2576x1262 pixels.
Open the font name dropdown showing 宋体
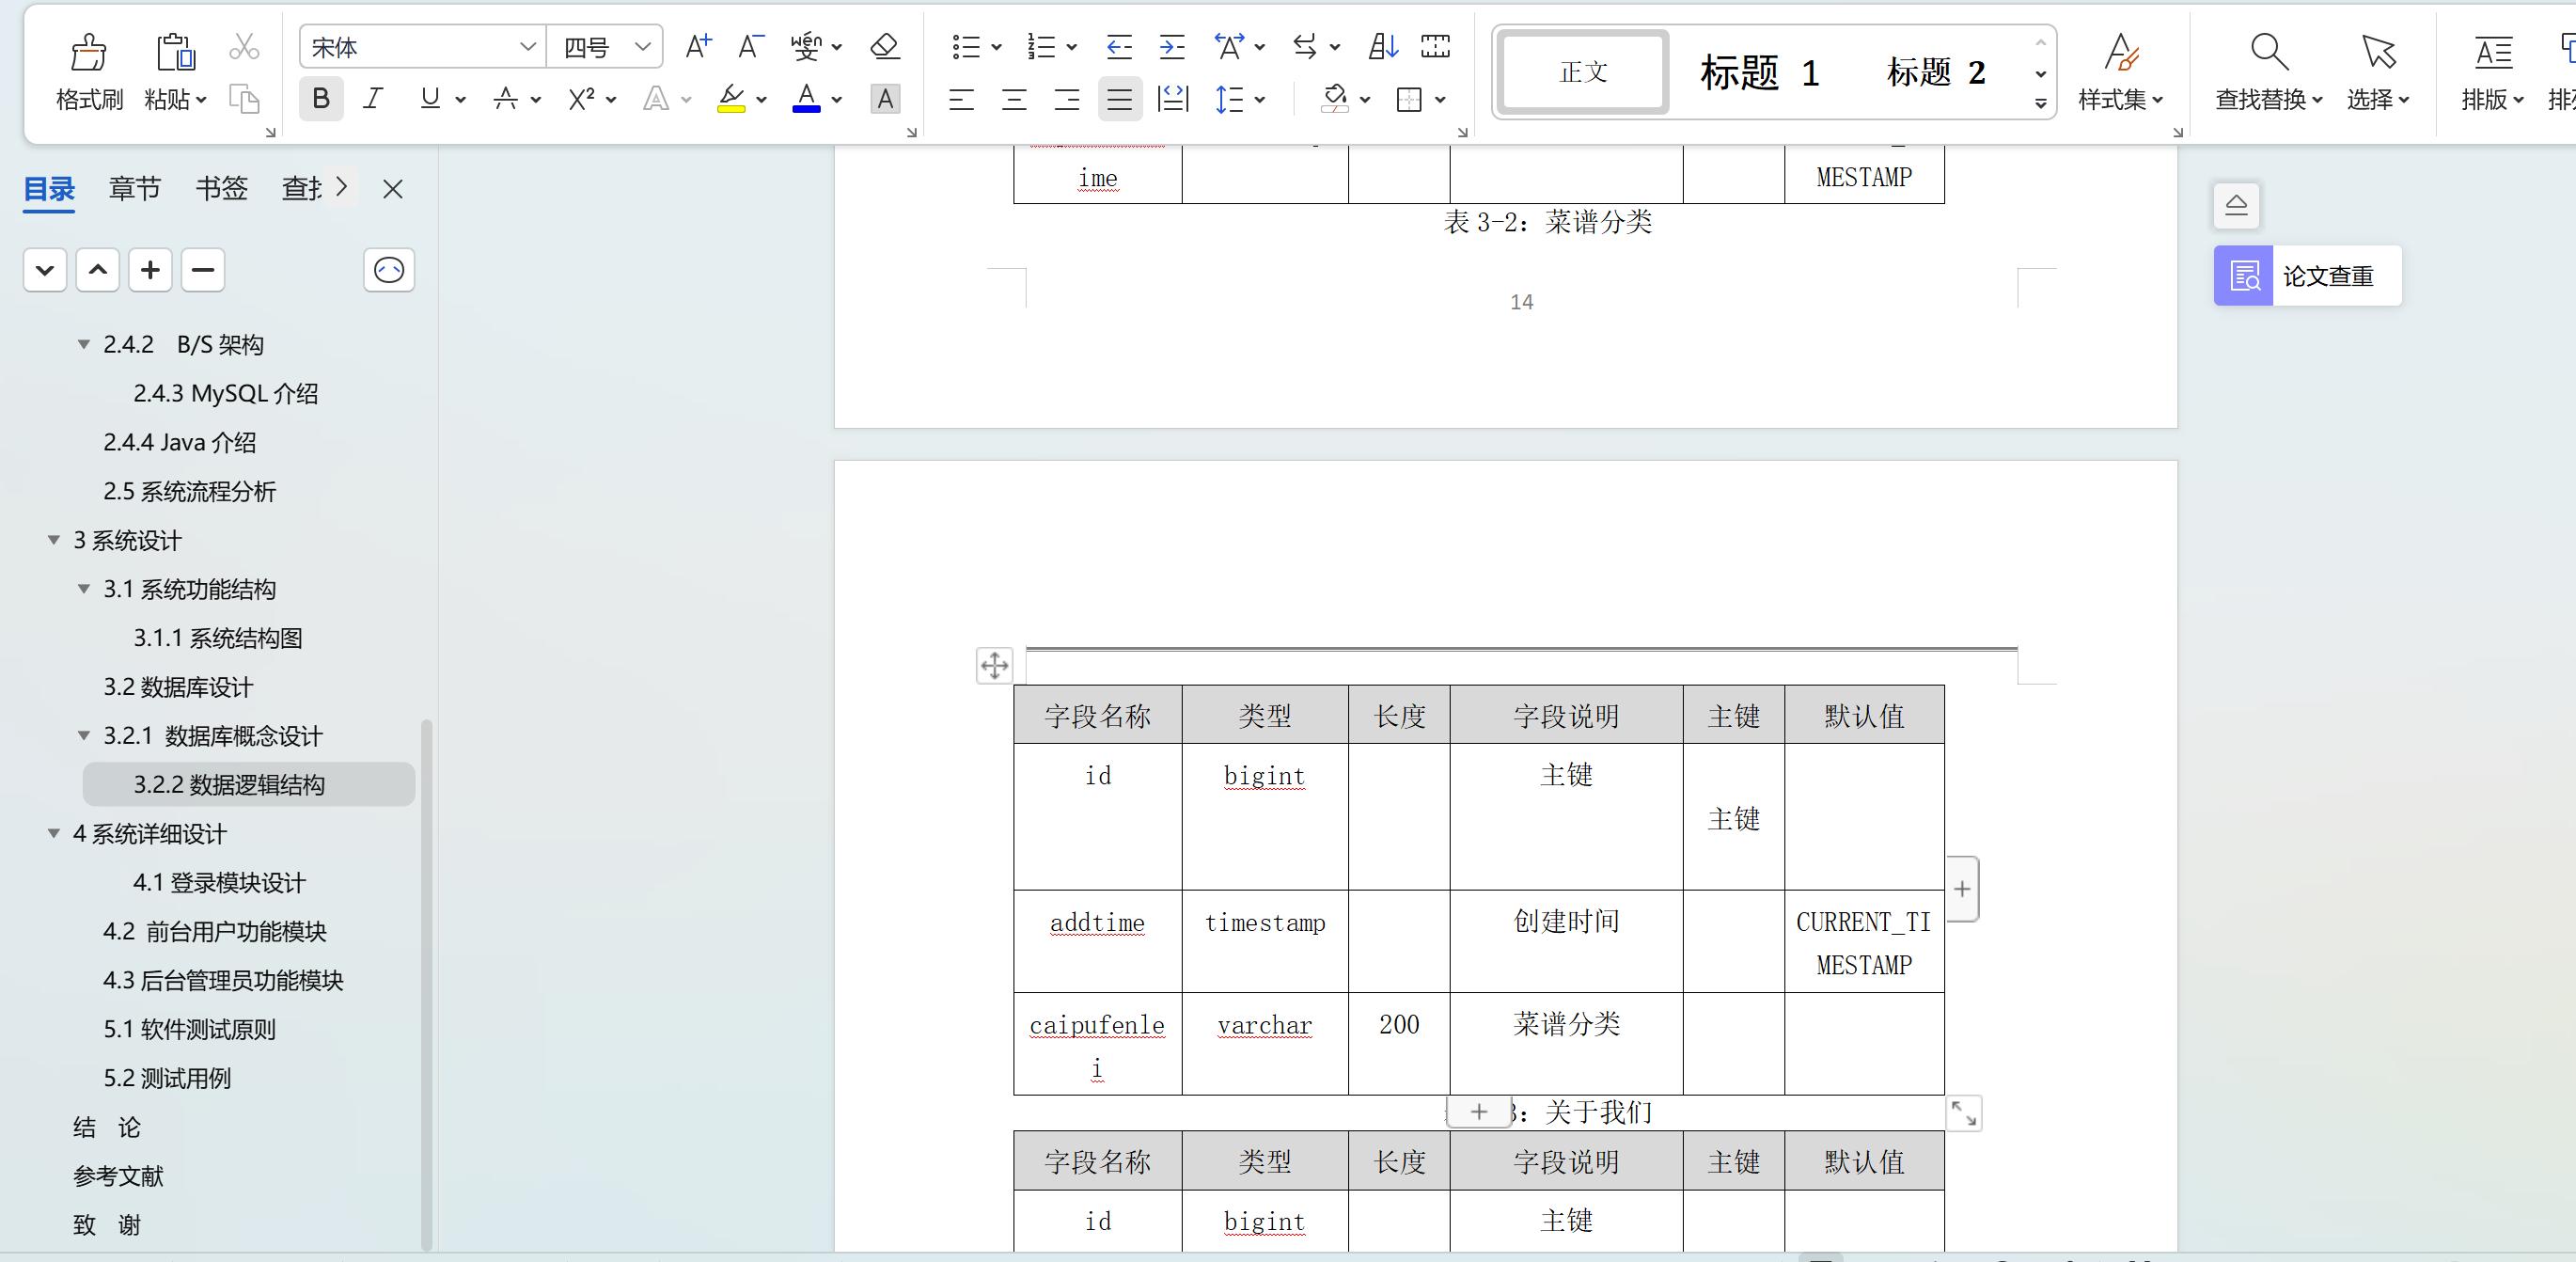click(528, 47)
